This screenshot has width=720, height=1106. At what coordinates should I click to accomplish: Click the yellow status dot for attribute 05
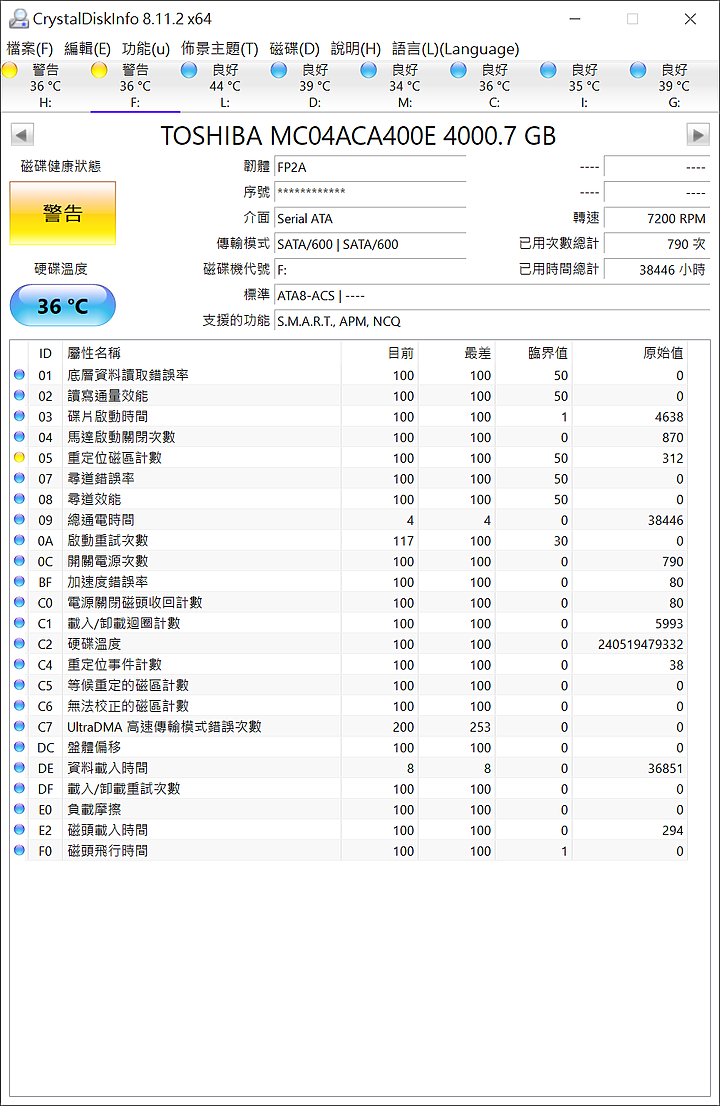coord(19,457)
